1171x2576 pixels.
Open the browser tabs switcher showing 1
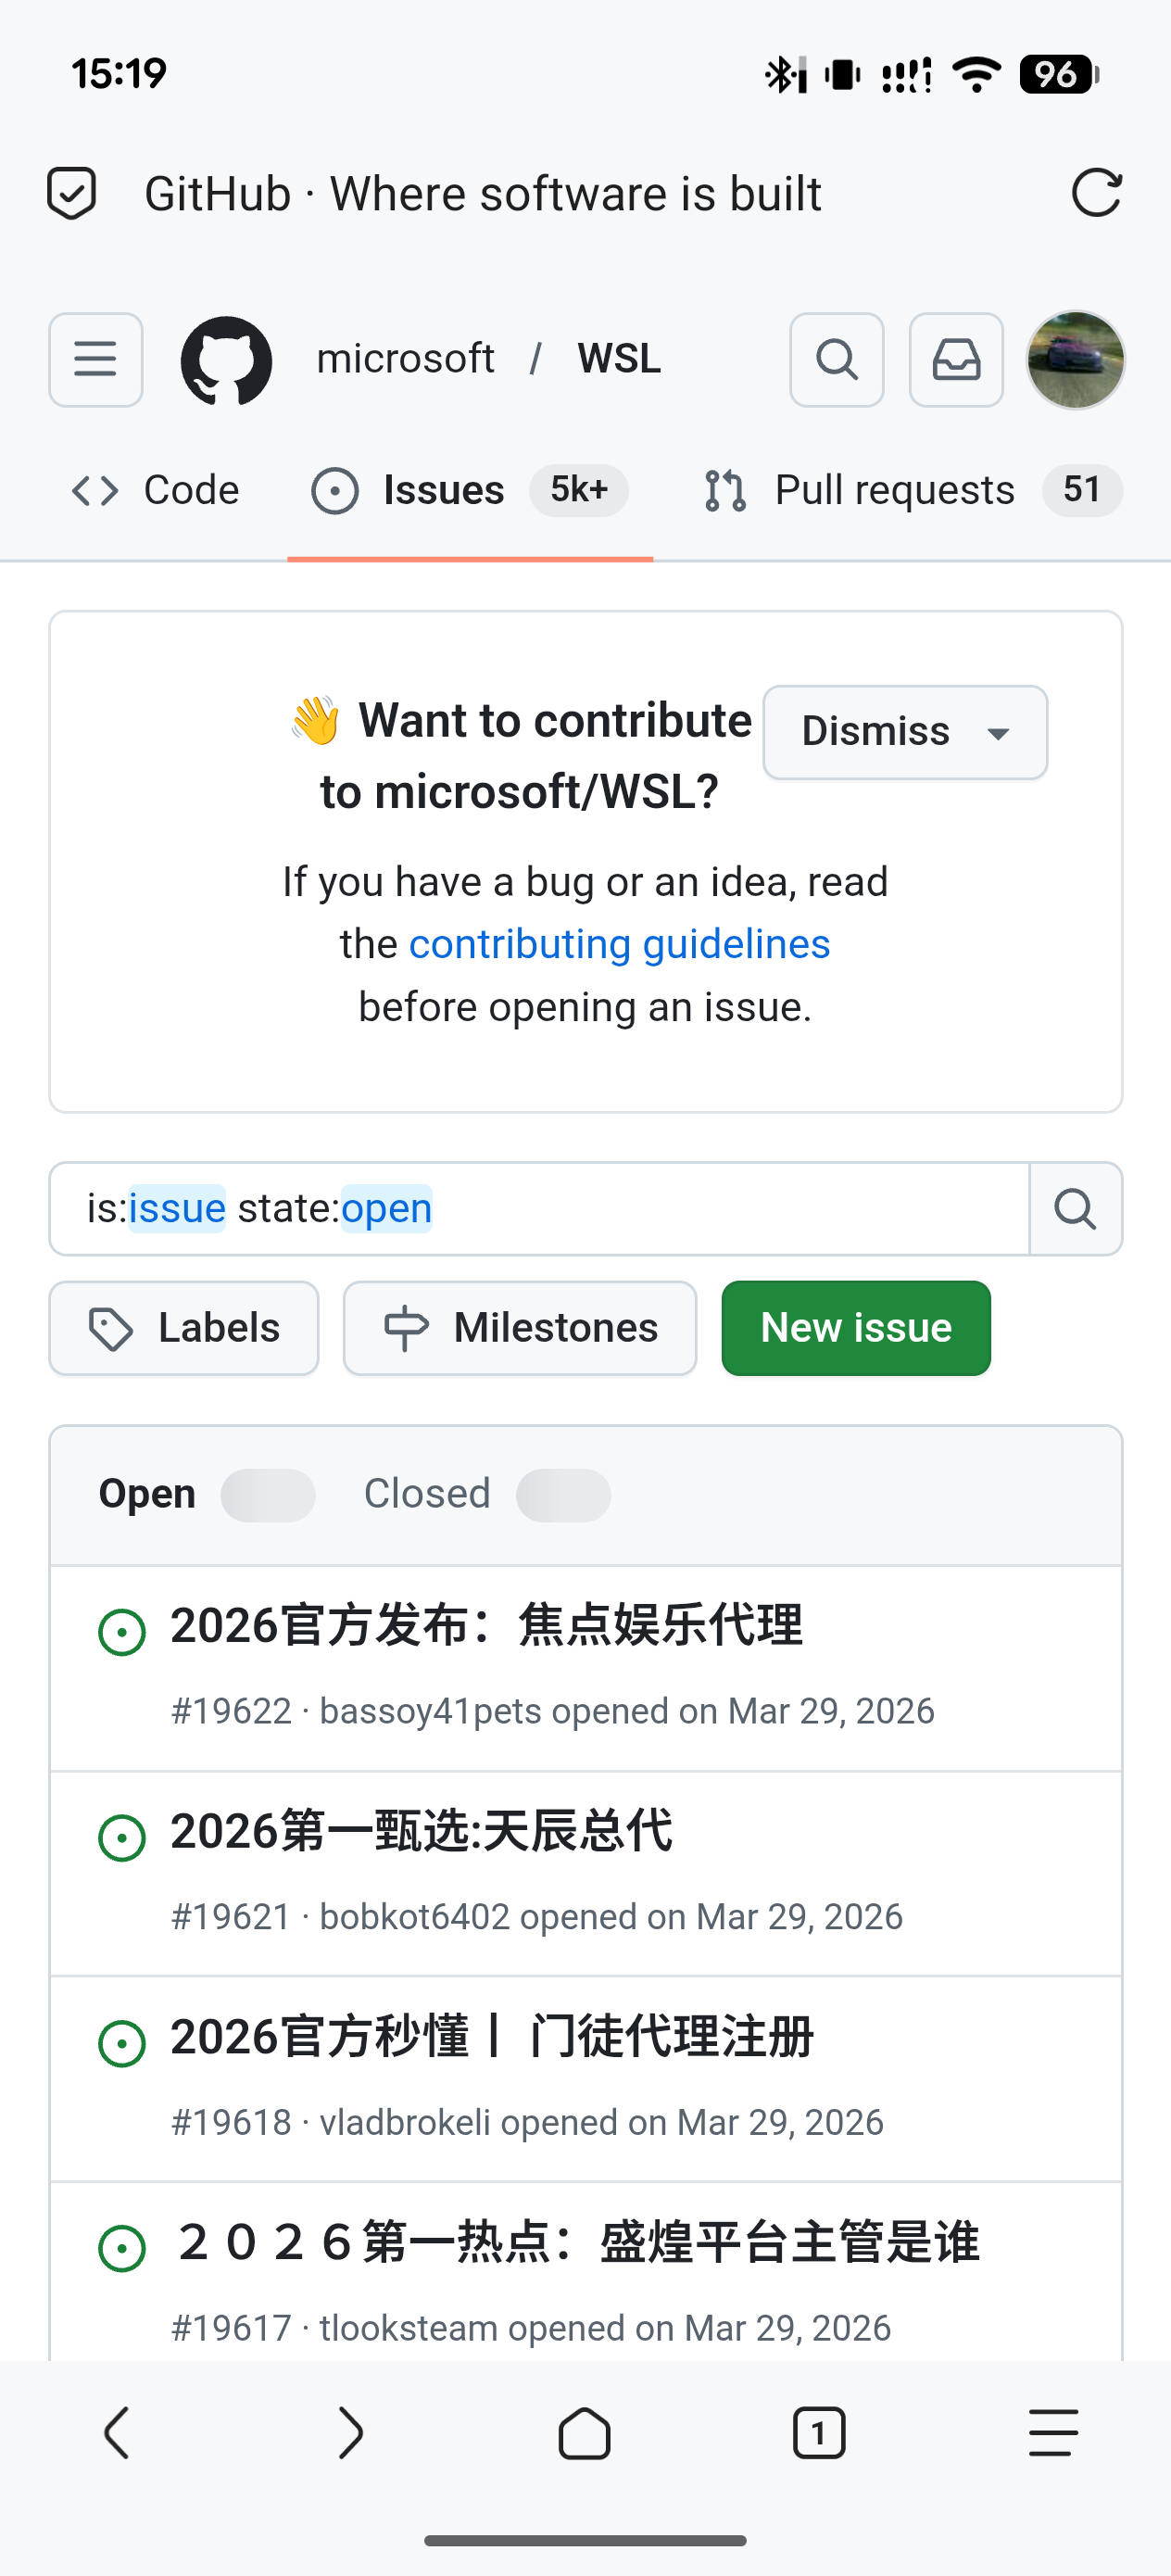pos(818,2434)
